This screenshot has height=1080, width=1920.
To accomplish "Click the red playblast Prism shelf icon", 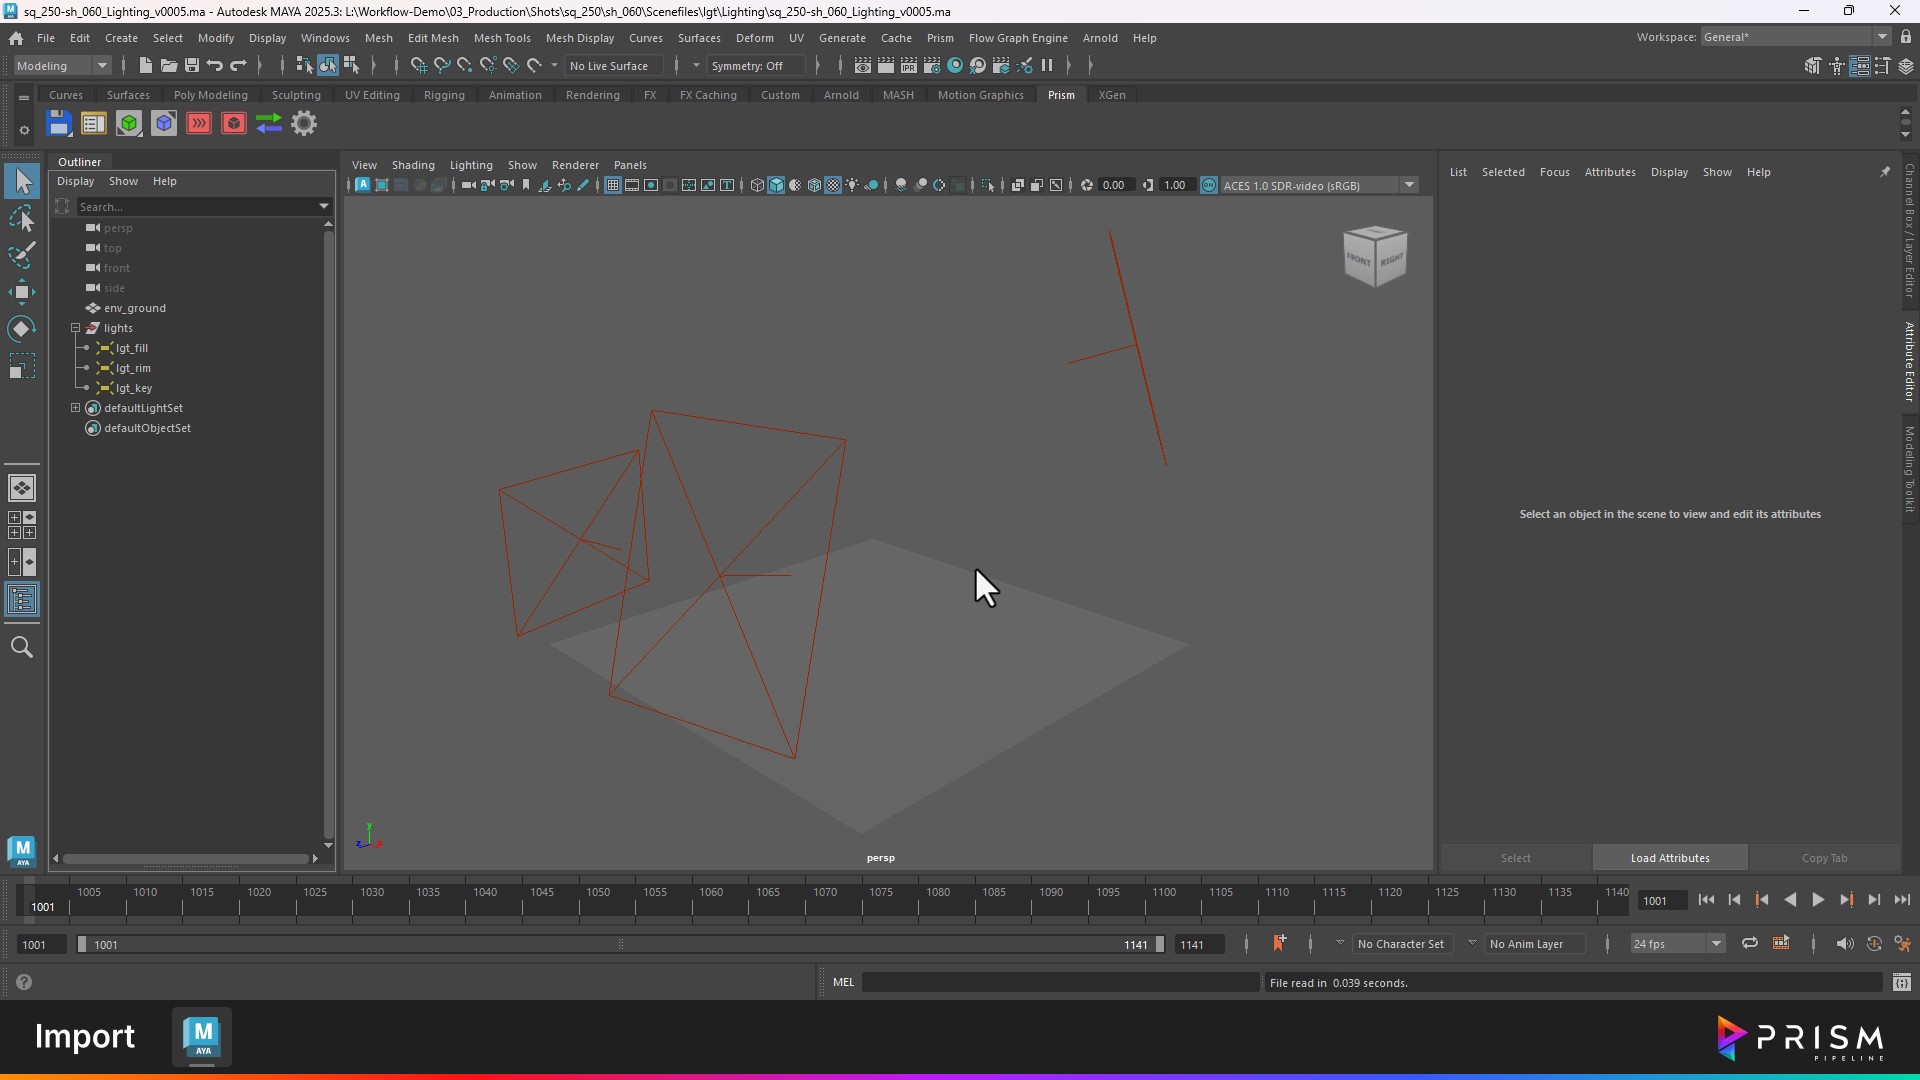I will pyautogui.click(x=199, y=124).
